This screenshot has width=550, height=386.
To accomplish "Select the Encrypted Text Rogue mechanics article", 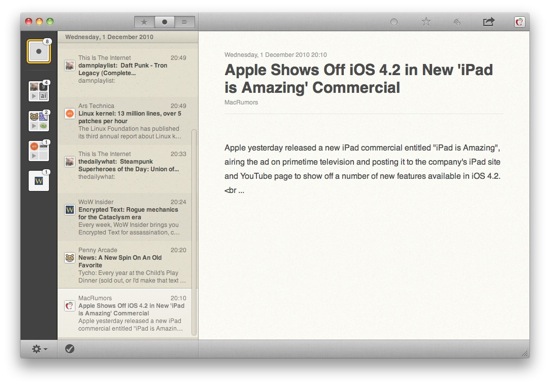I will coord(125,217).
